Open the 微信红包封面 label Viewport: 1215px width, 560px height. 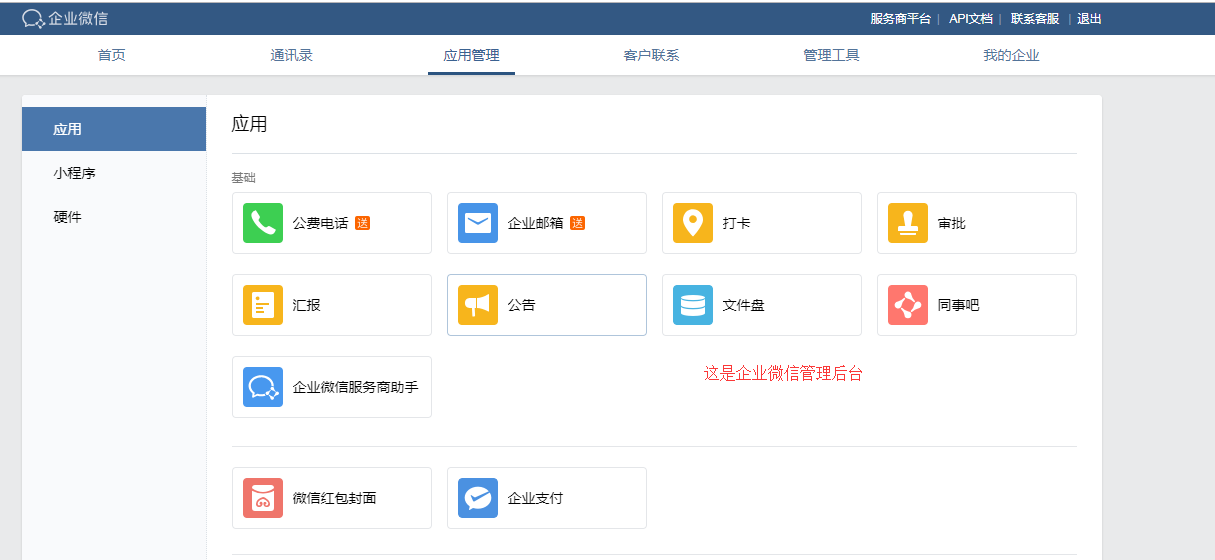coord(334,498)
